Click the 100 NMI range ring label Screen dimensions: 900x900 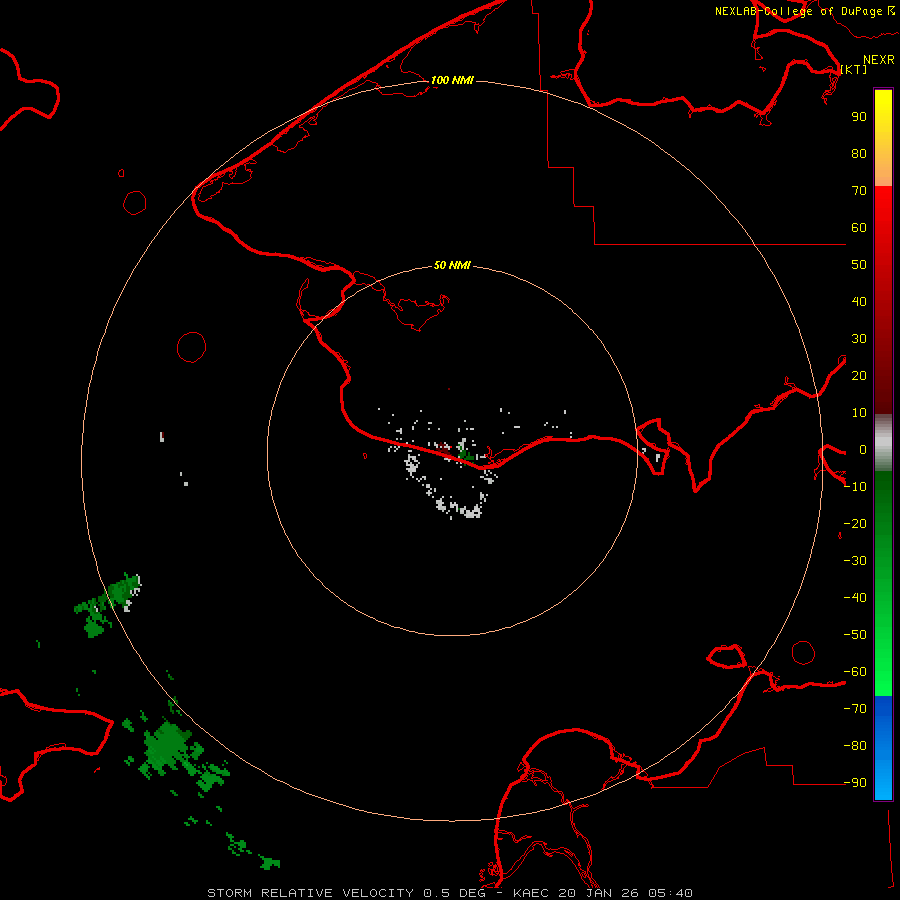[x=452, y=80]
